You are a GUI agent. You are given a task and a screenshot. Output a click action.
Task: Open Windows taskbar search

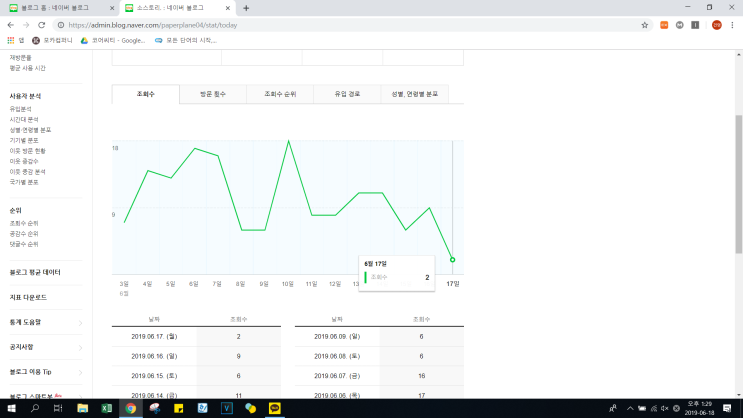click(x=35, y=408)
